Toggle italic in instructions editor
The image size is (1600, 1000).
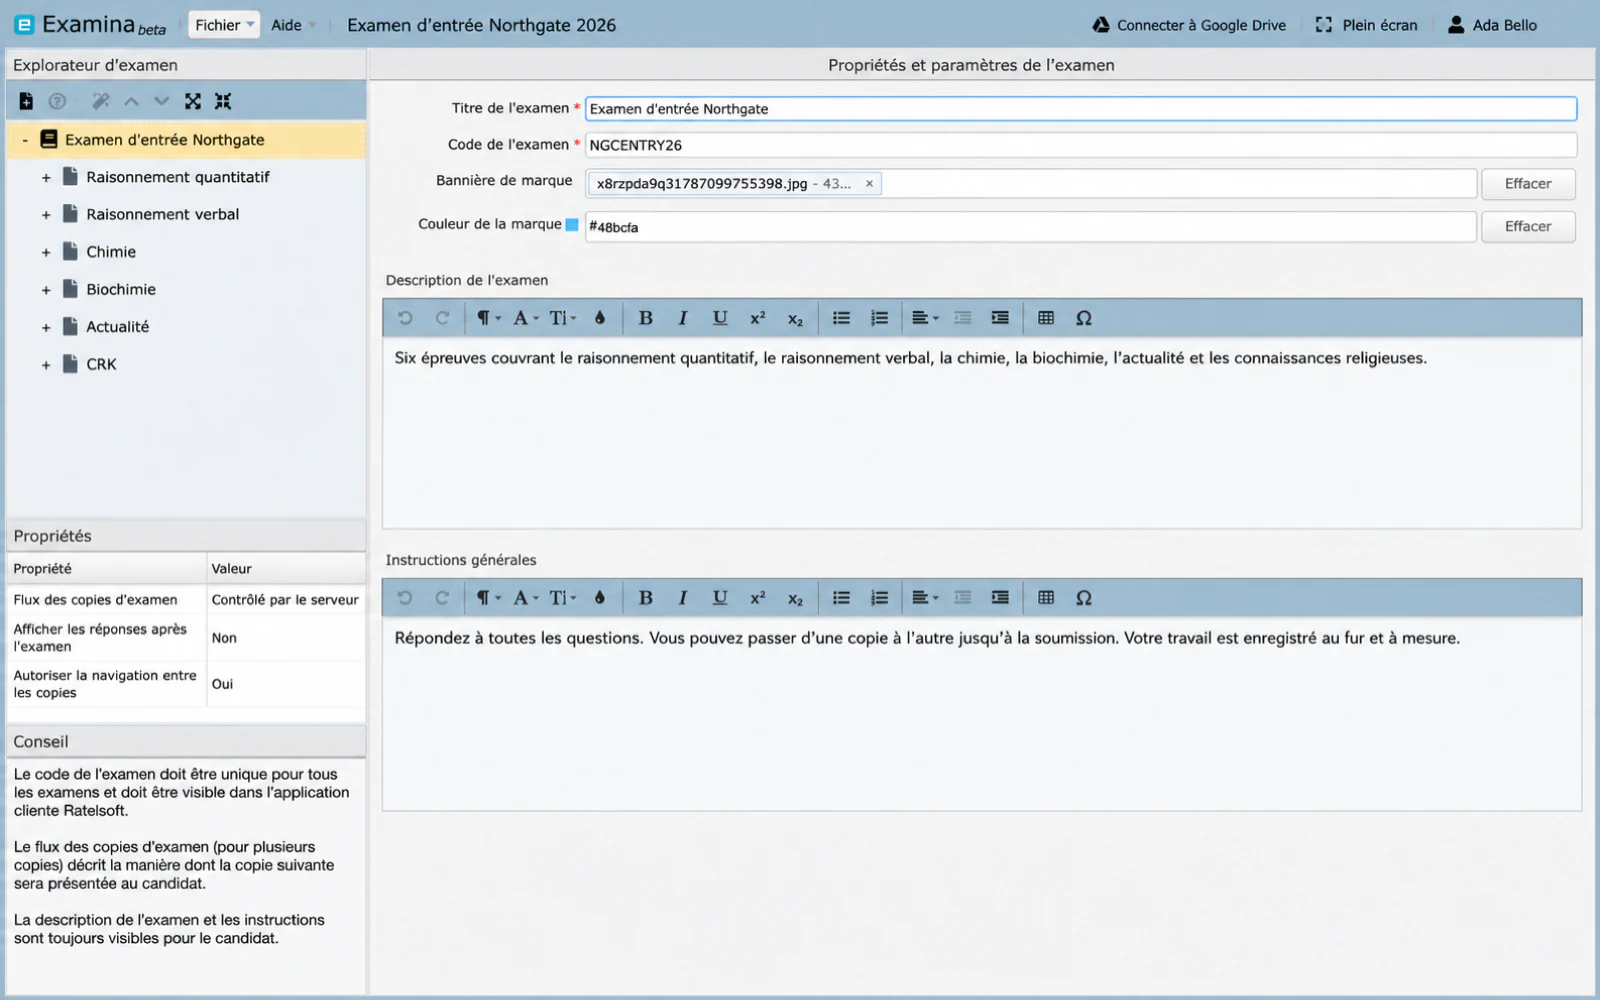pos(683,598)
